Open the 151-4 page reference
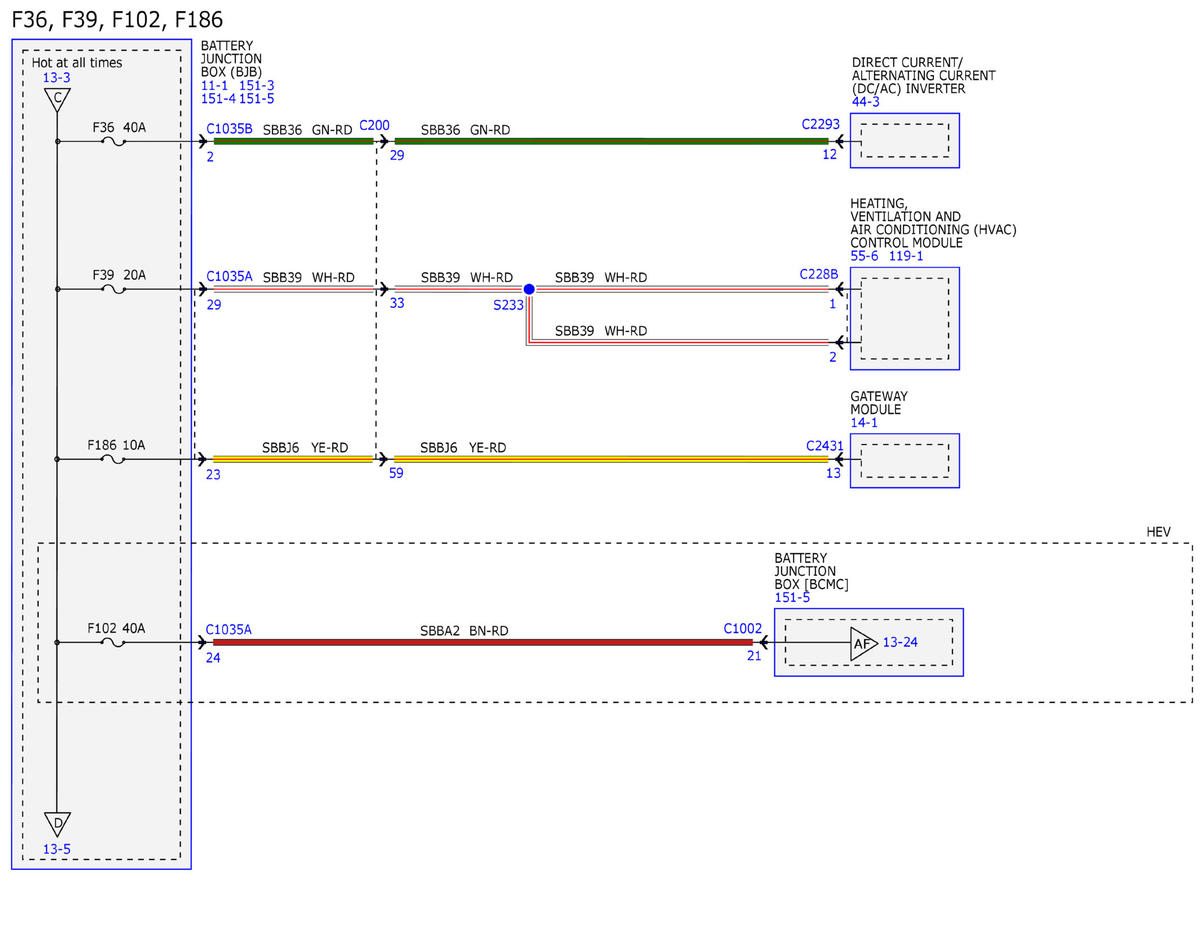1200x927 pixels. pyautogui.click(x=218, y=99)
